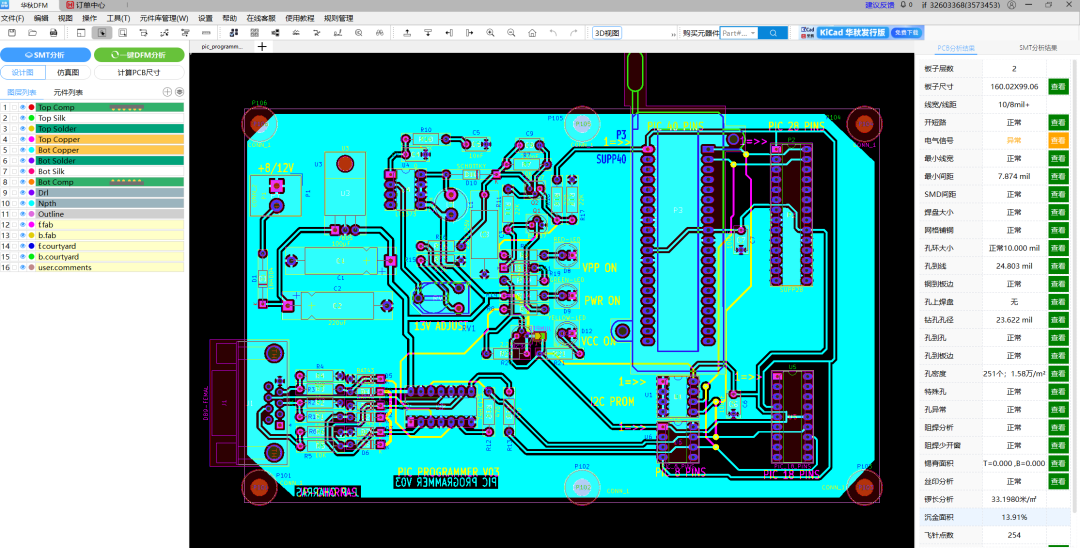Open the 文件(F) menu
The width and height of the screenshot is (1080, 548).
[x=12, y=19]
